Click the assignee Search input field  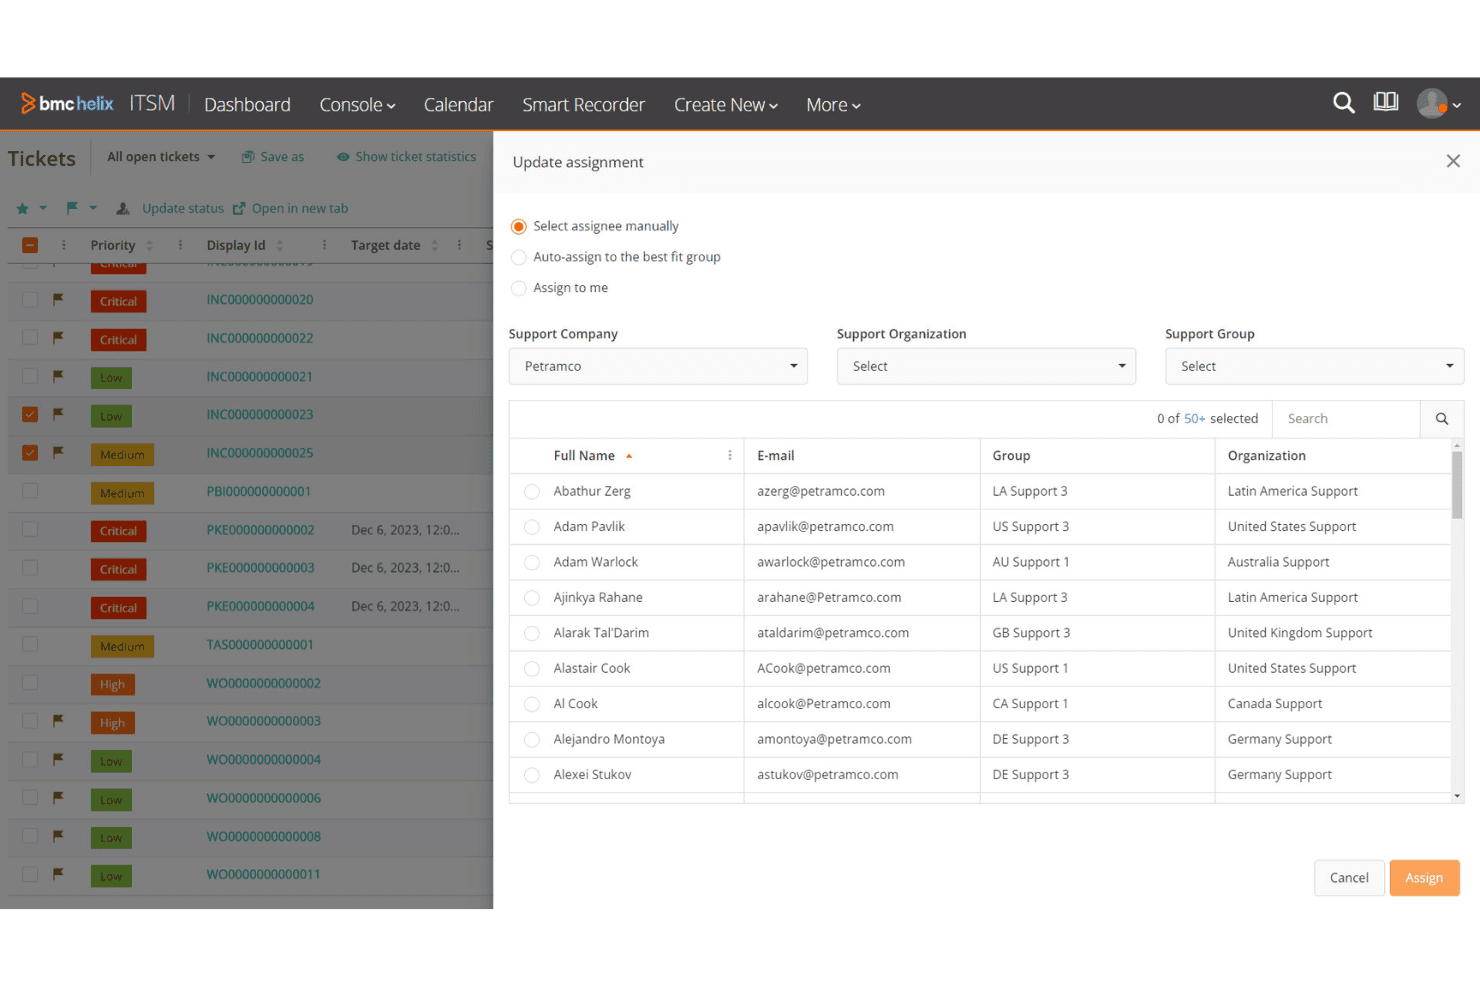coord(1346,419)
